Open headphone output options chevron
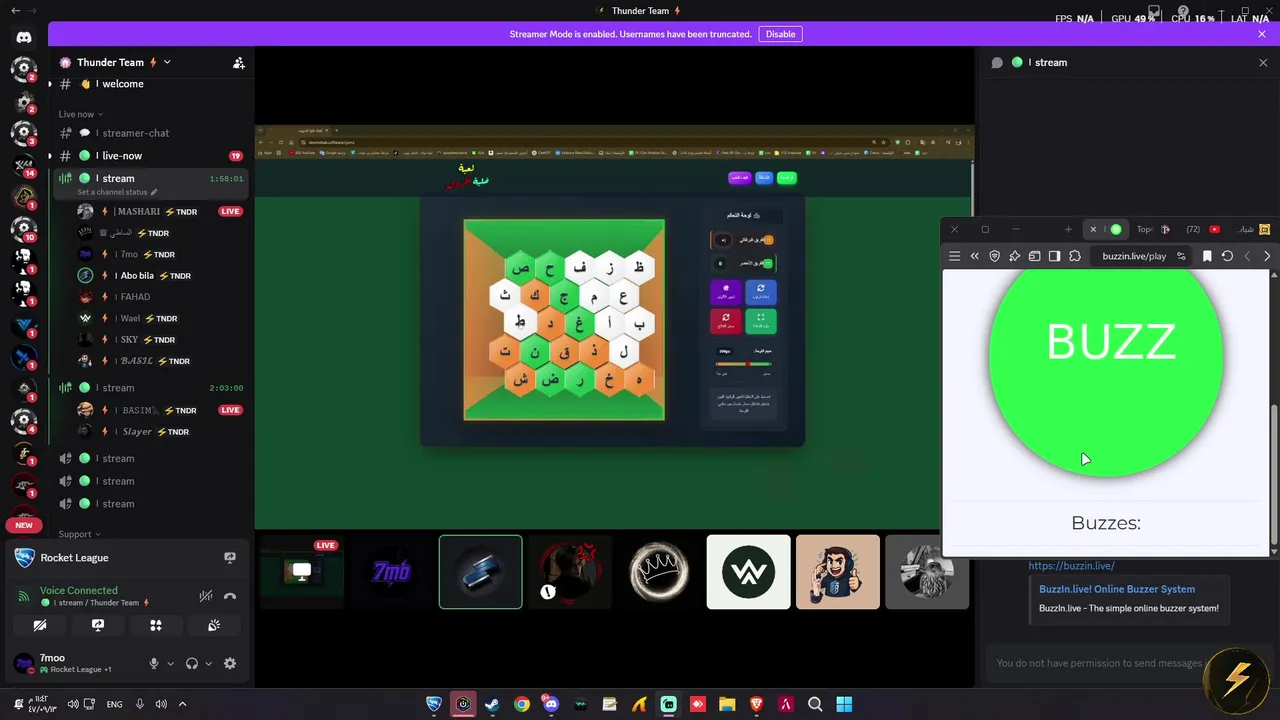 [208, 663]
